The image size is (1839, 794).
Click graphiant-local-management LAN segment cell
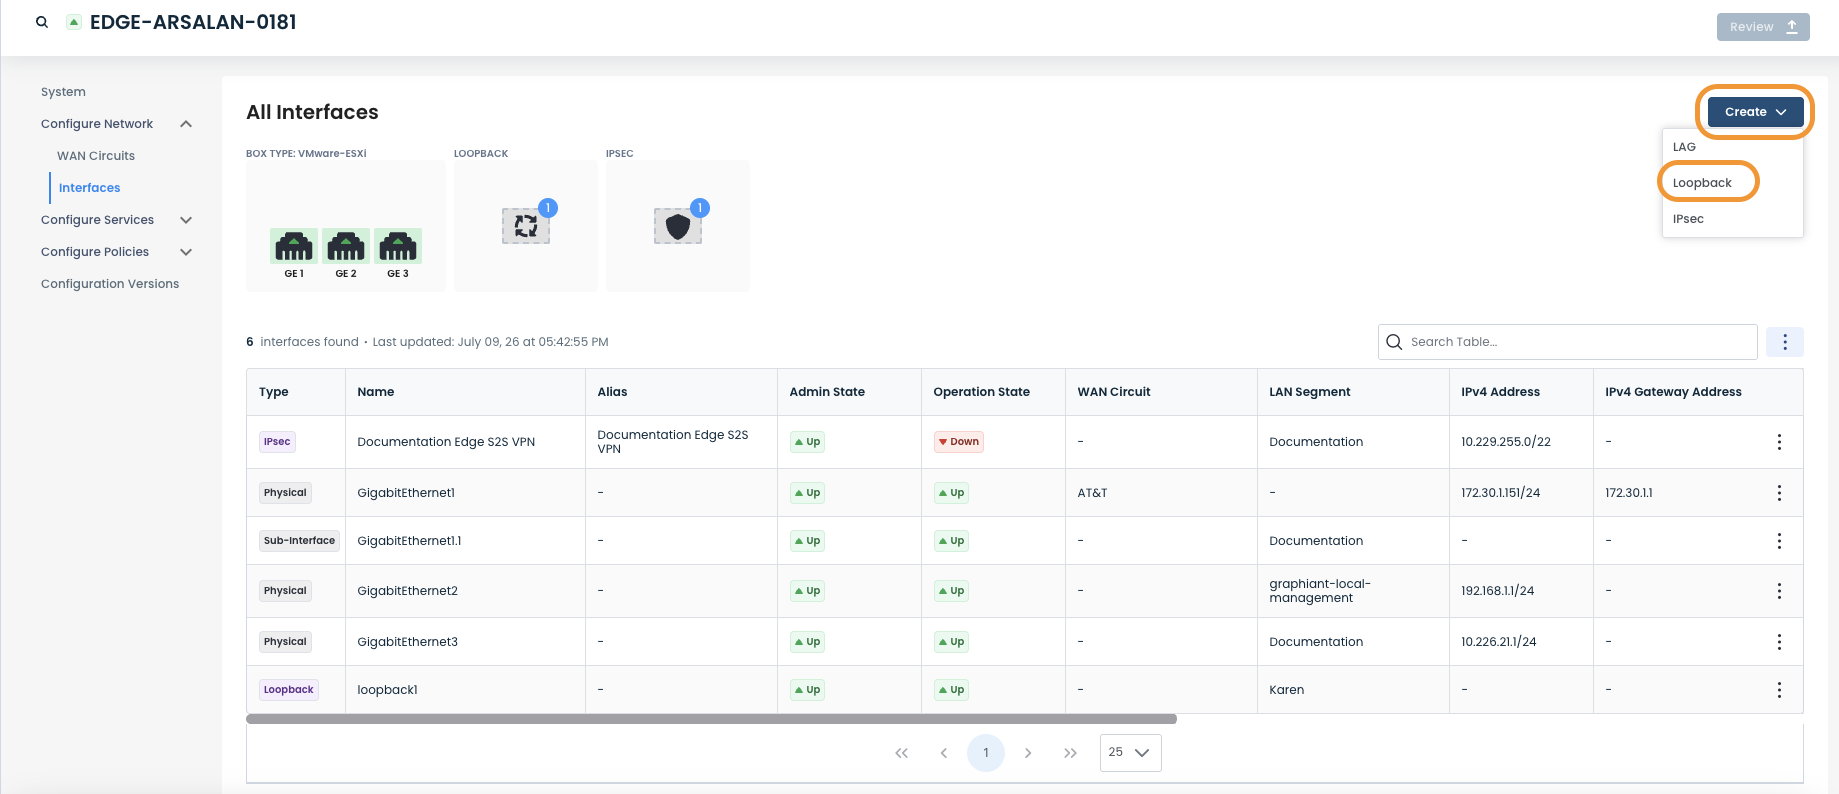click(x=1320, y=591)
